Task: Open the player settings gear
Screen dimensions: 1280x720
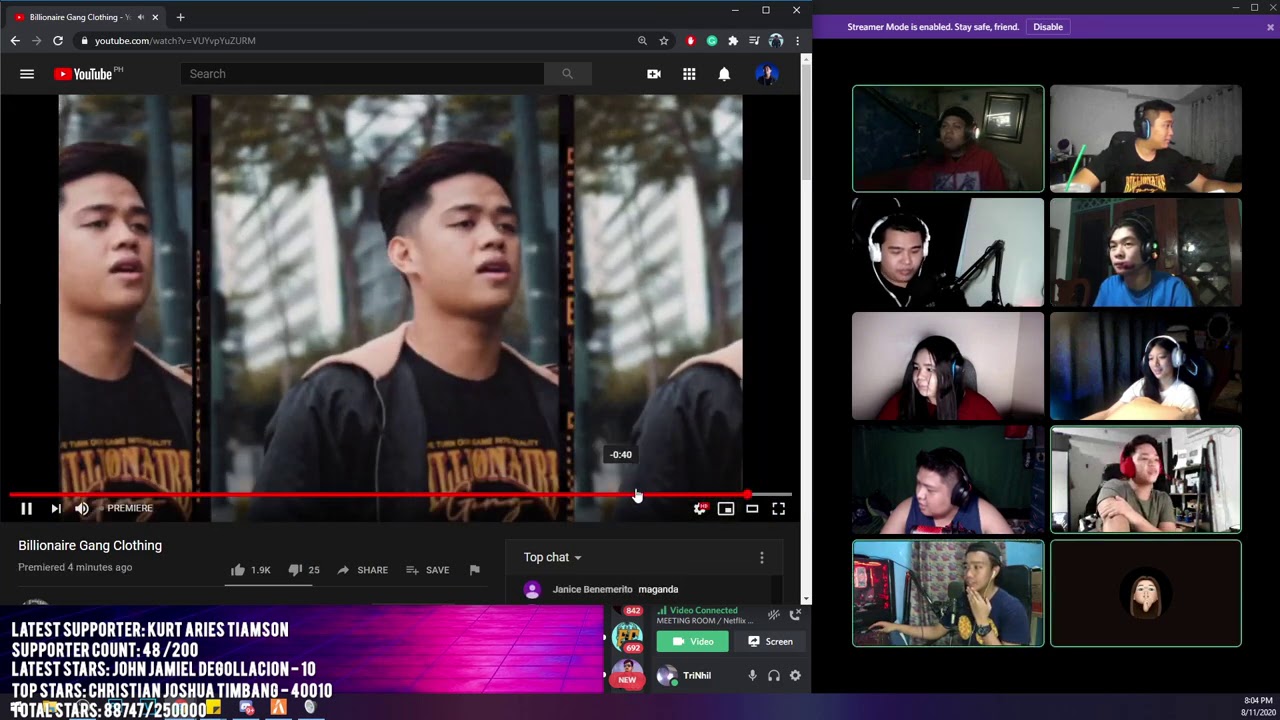Action: 700,508
